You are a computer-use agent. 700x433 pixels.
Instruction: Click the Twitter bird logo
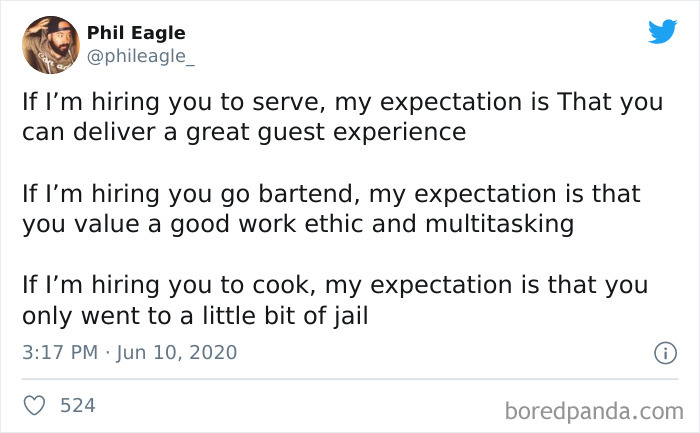tap(662, 32)
